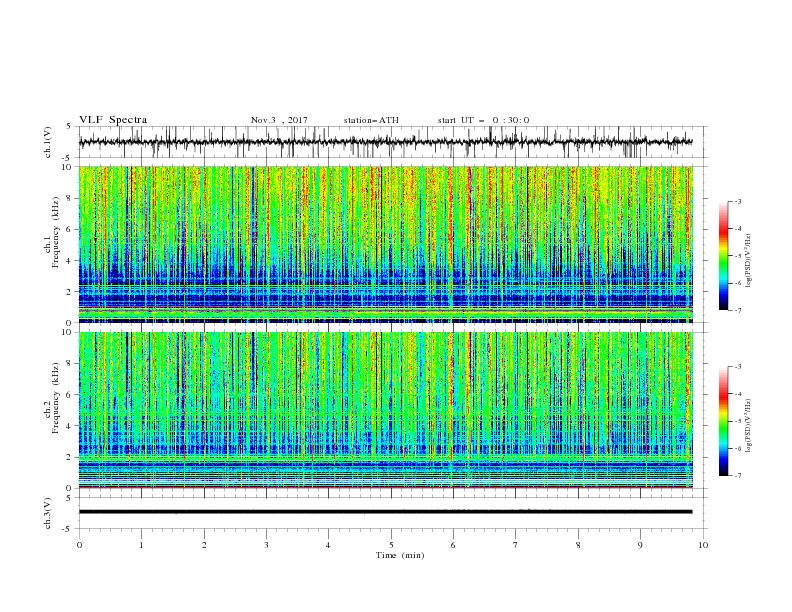The height and width of the screenshot is (612, 792).
Task: Click the 'VLF Spectra' title text
Action: (113, 120)
